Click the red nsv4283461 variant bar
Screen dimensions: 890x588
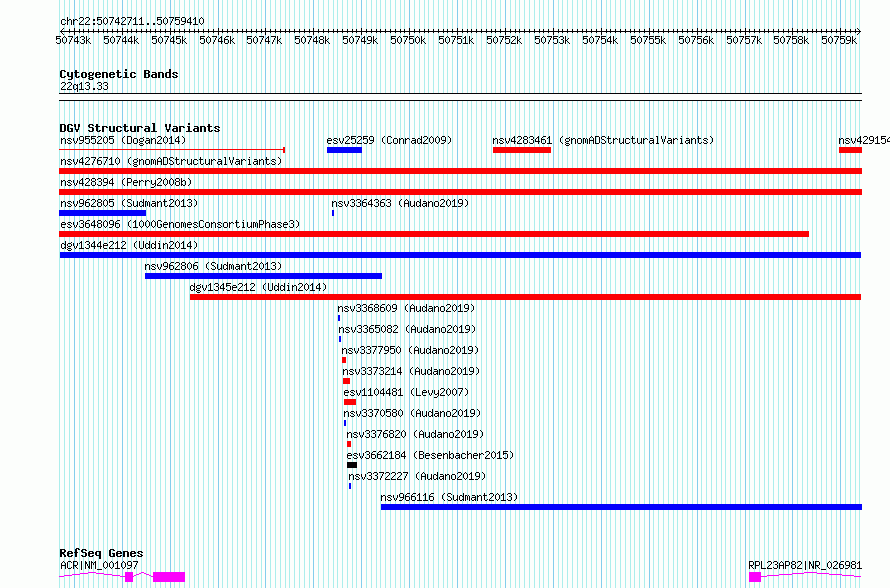click(522, 150)
